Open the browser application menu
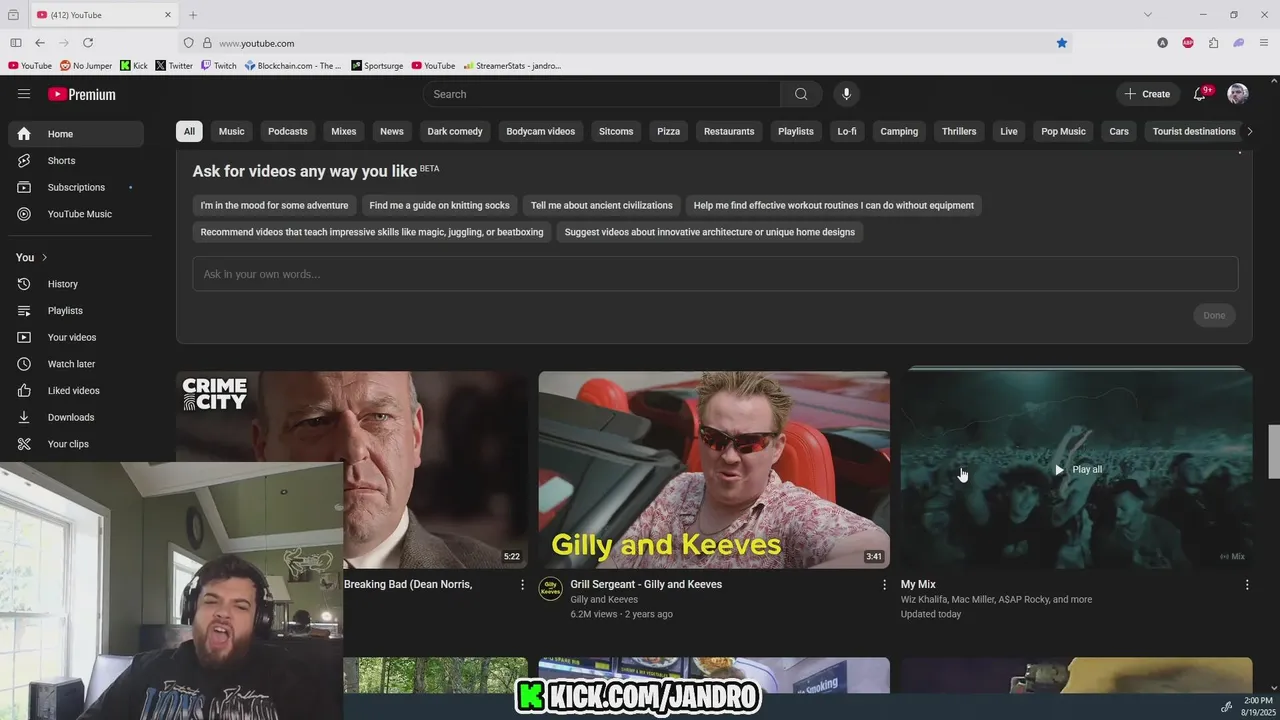The width and height of the screenshot is (1280, 720). 1265,43
